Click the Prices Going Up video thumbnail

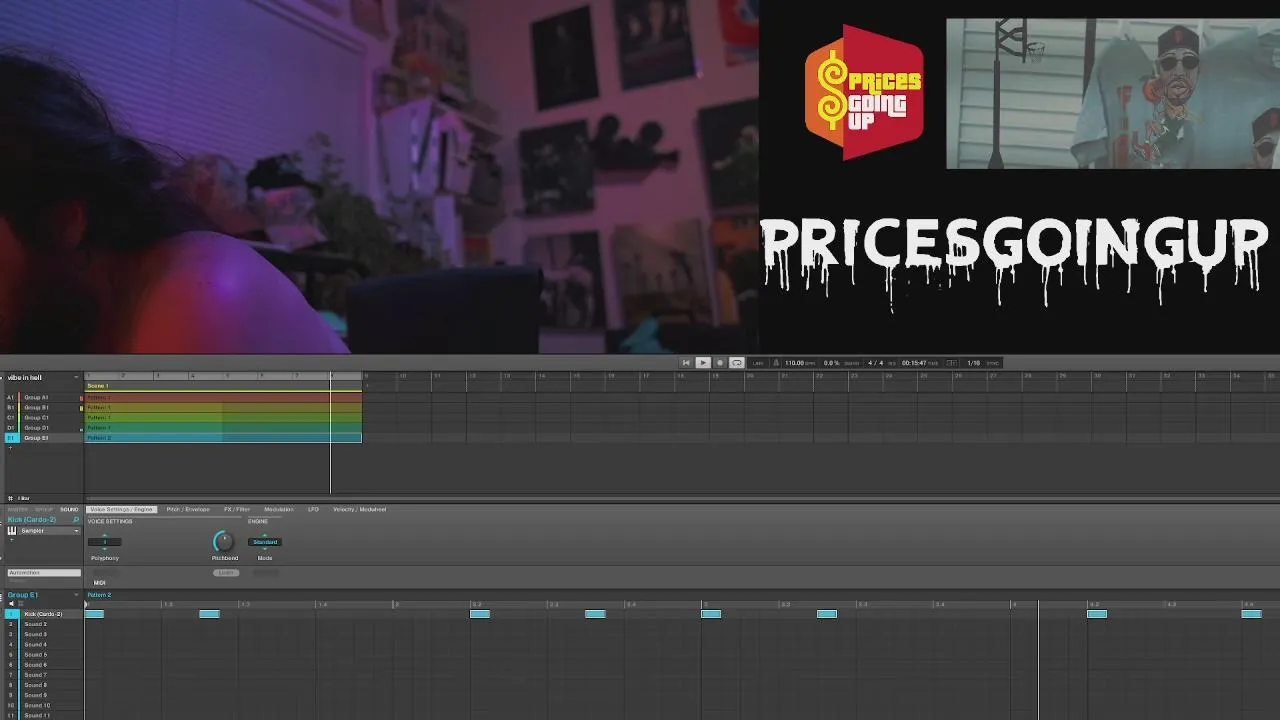click(x=1113, y=93)
